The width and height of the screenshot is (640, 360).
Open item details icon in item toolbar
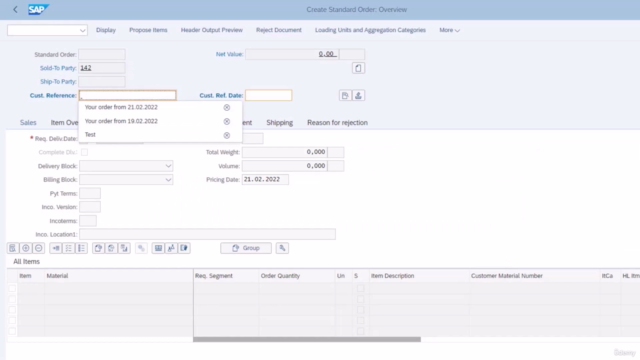tap(13, 248)
